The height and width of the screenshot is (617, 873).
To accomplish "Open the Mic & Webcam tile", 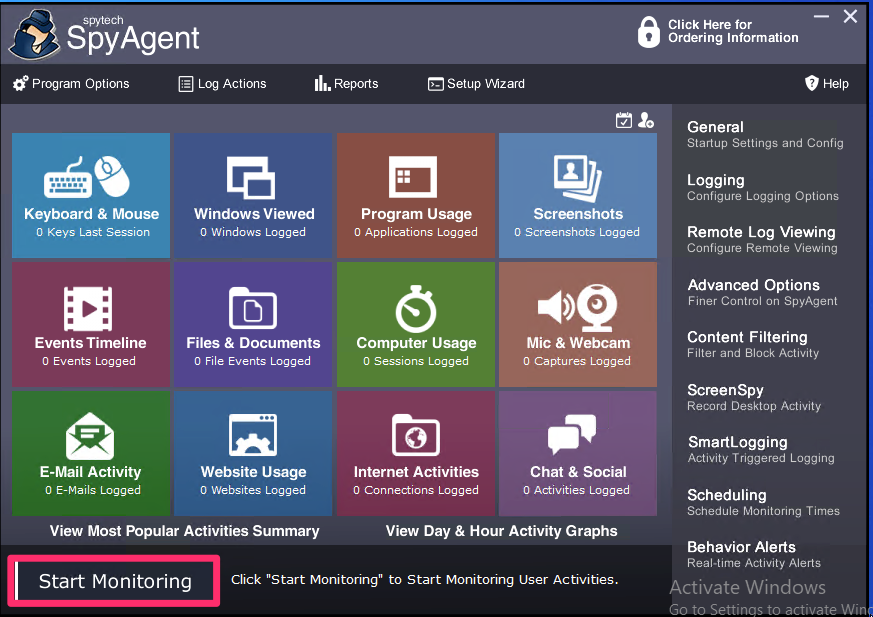I will coord(578,325).
